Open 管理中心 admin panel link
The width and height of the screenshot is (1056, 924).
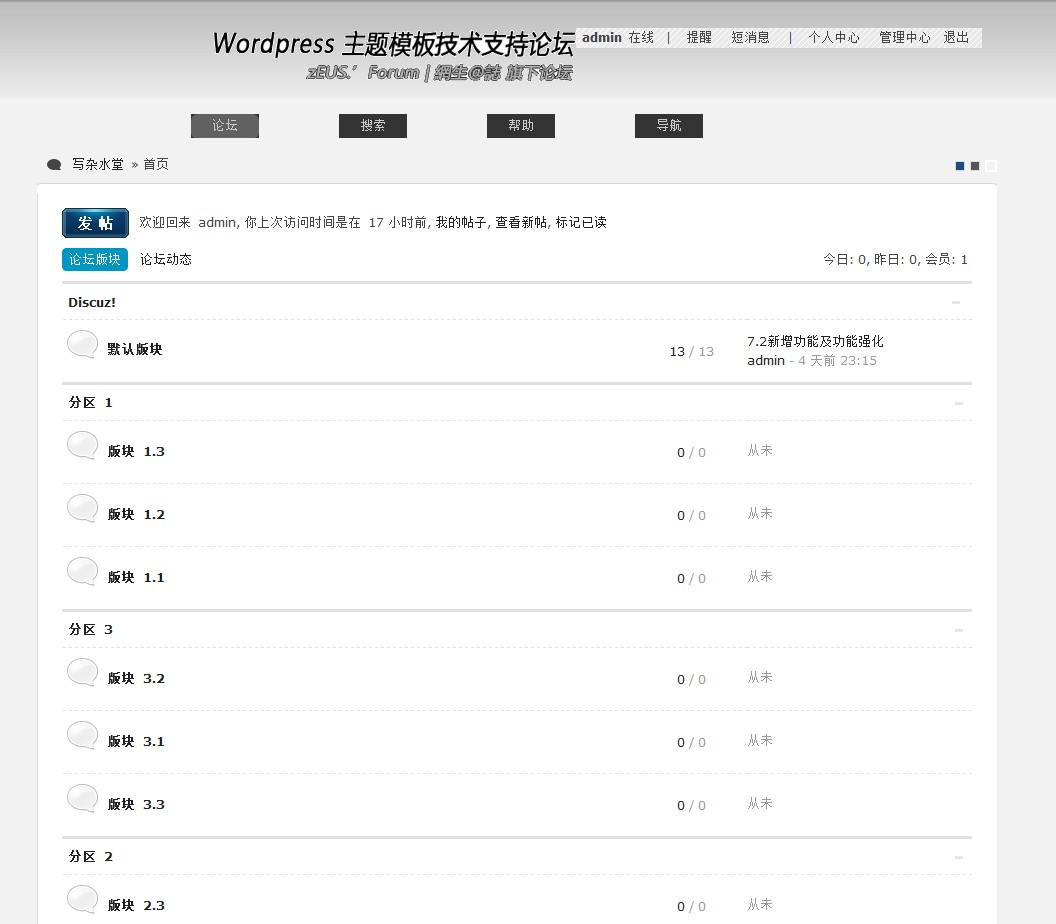click(904, 38)
